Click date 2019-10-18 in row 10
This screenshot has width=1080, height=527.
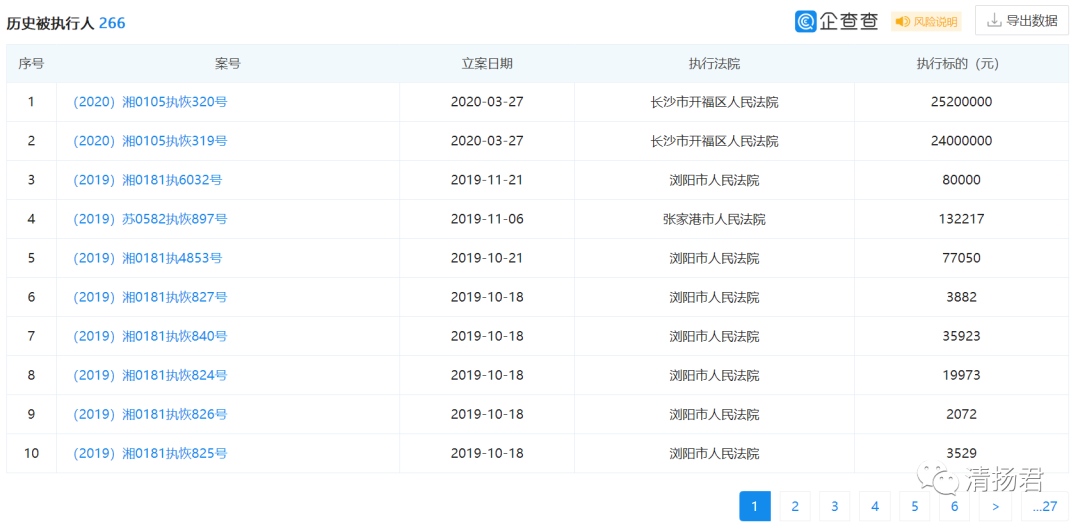[x=487, y=453]
